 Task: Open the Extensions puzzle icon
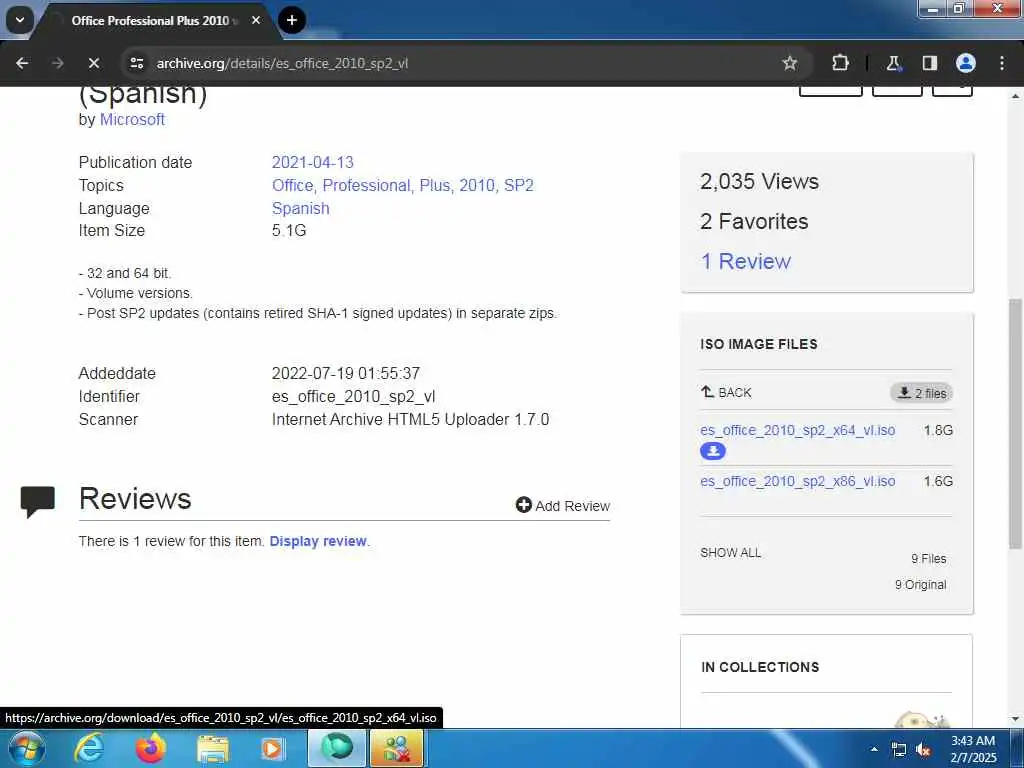[840, 63]
